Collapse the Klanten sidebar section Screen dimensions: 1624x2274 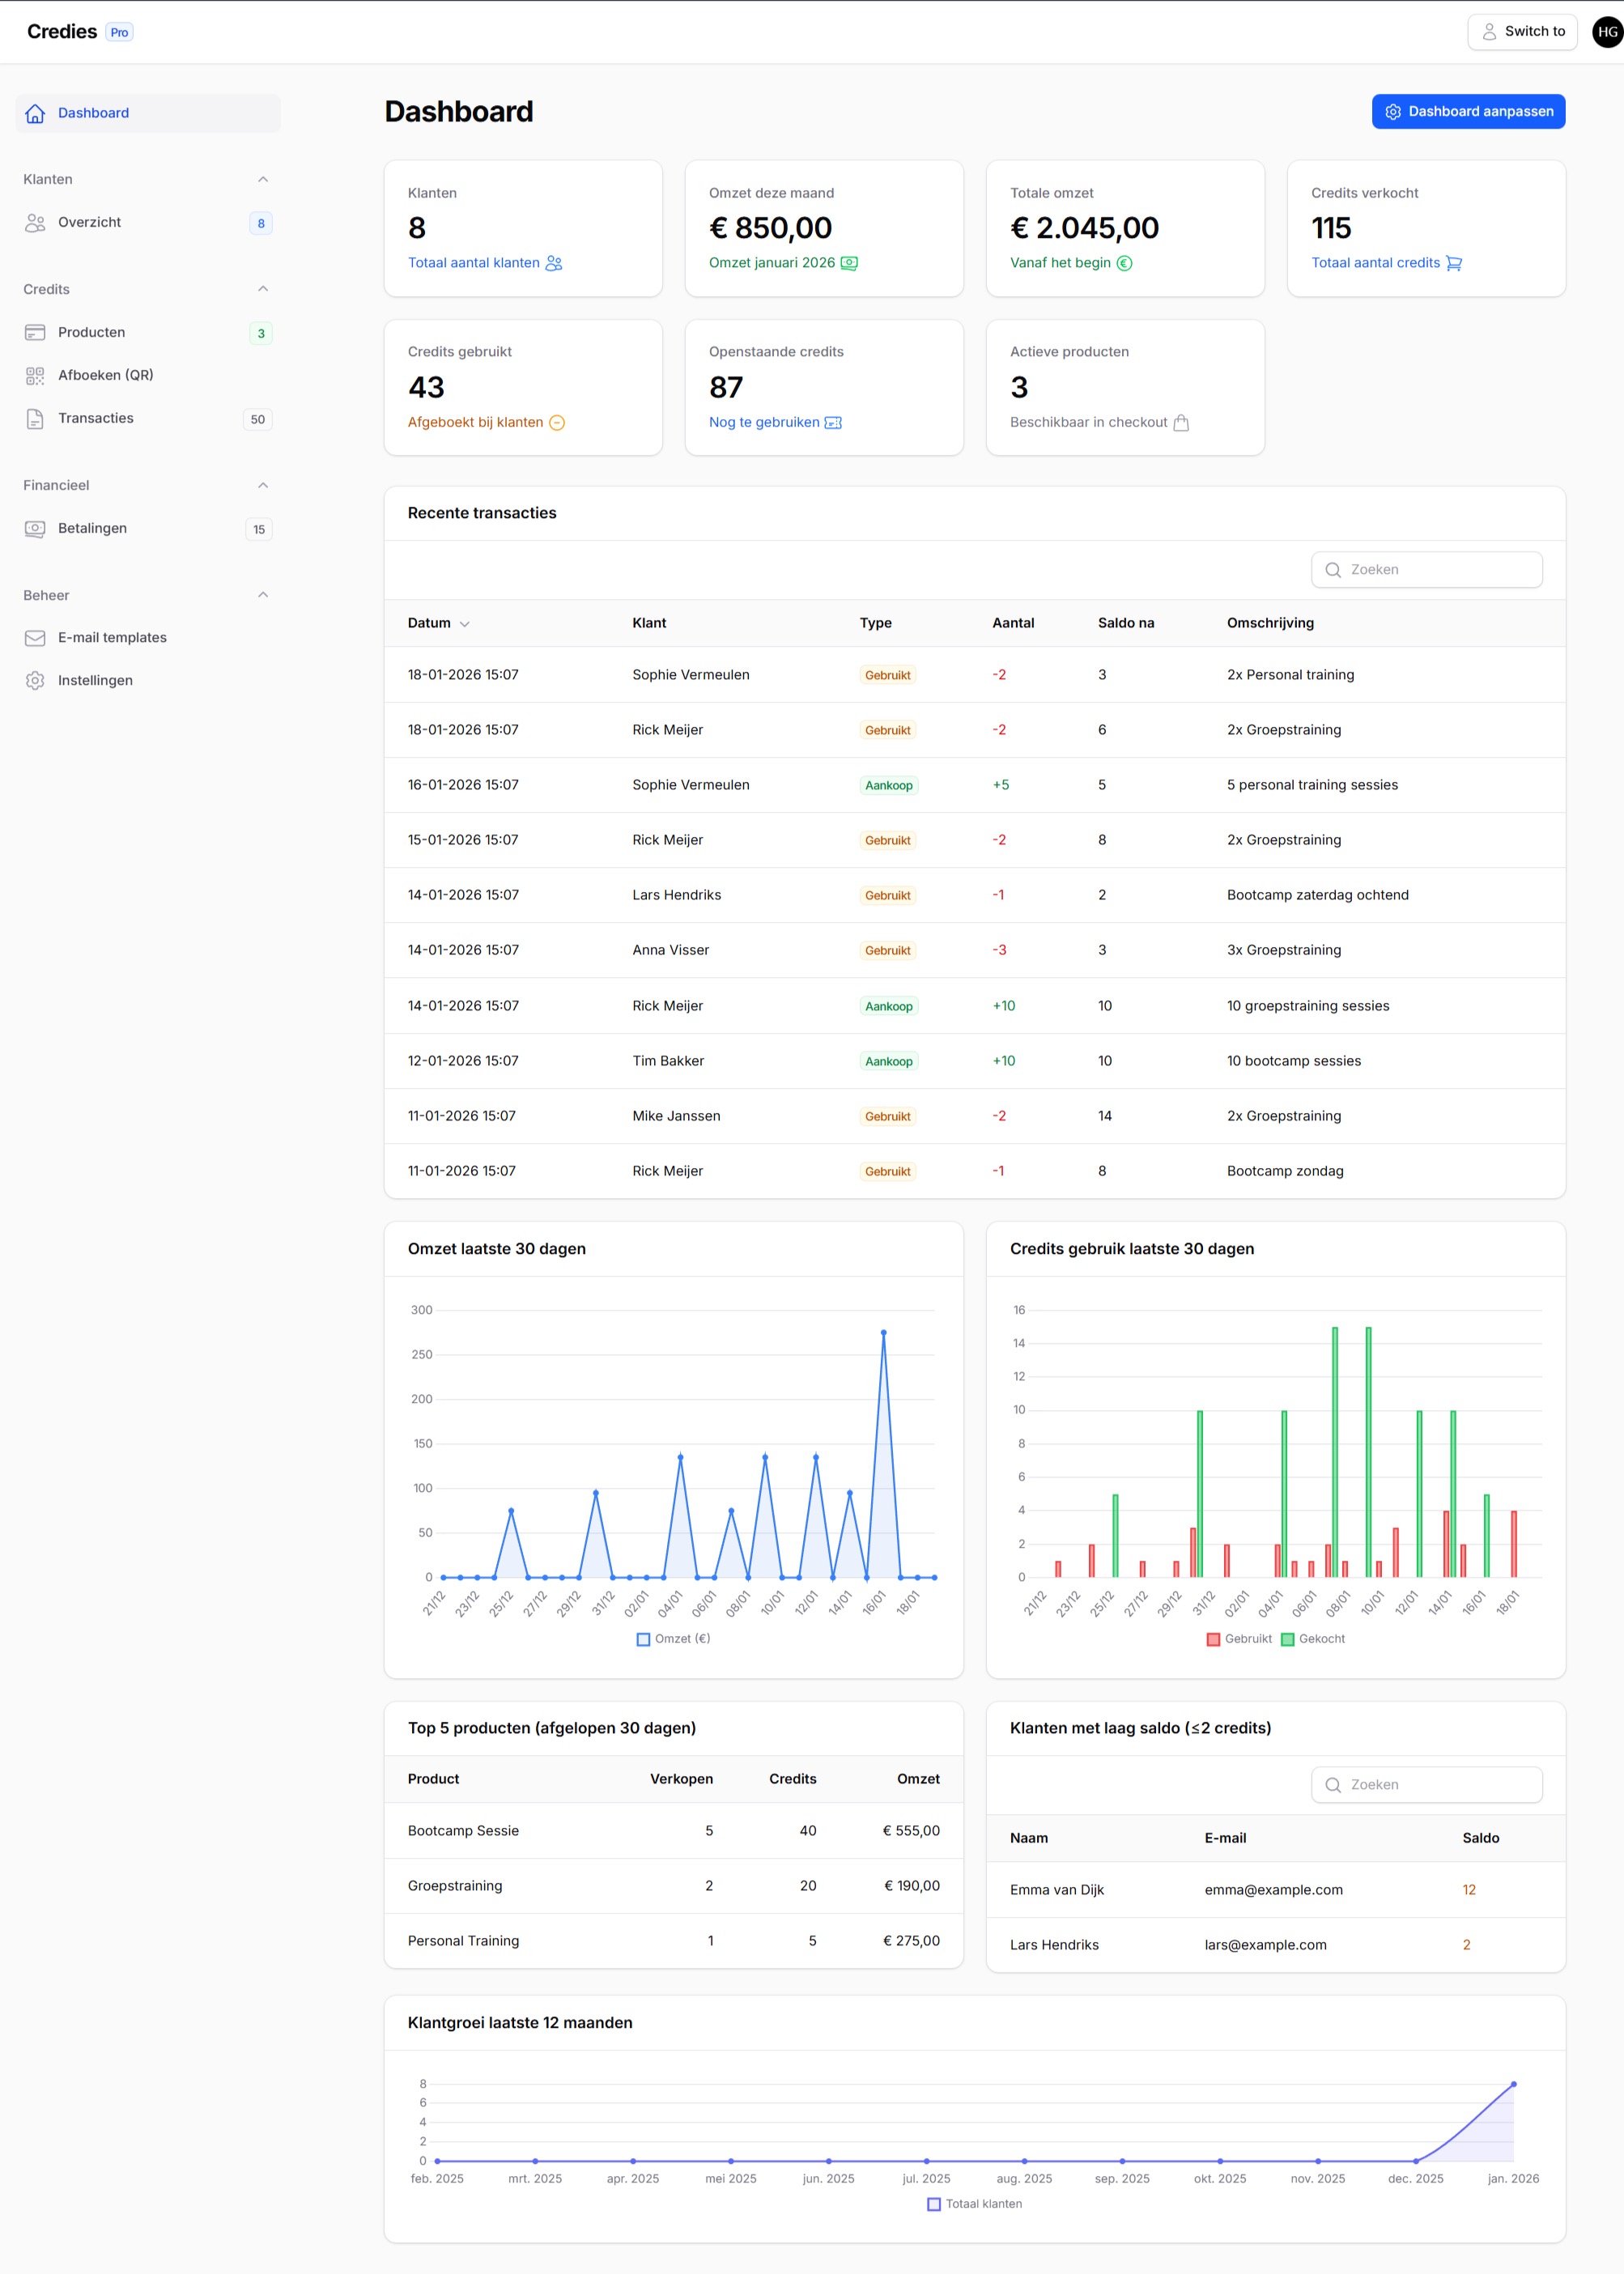[x=263, y=180]
